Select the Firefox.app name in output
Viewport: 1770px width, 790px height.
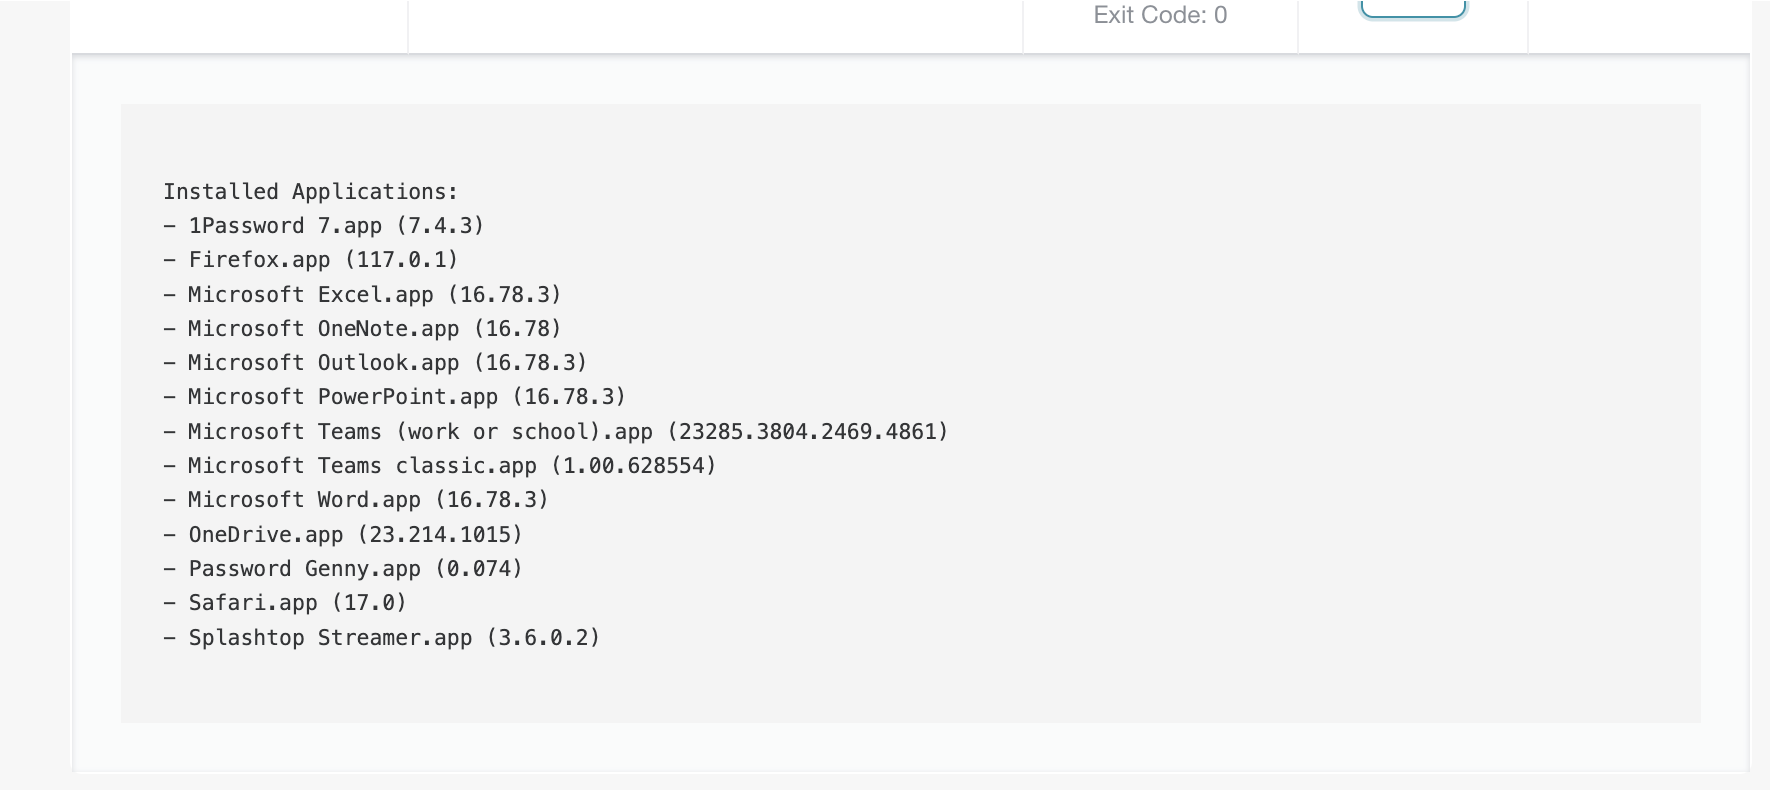(x=259, y=260)
